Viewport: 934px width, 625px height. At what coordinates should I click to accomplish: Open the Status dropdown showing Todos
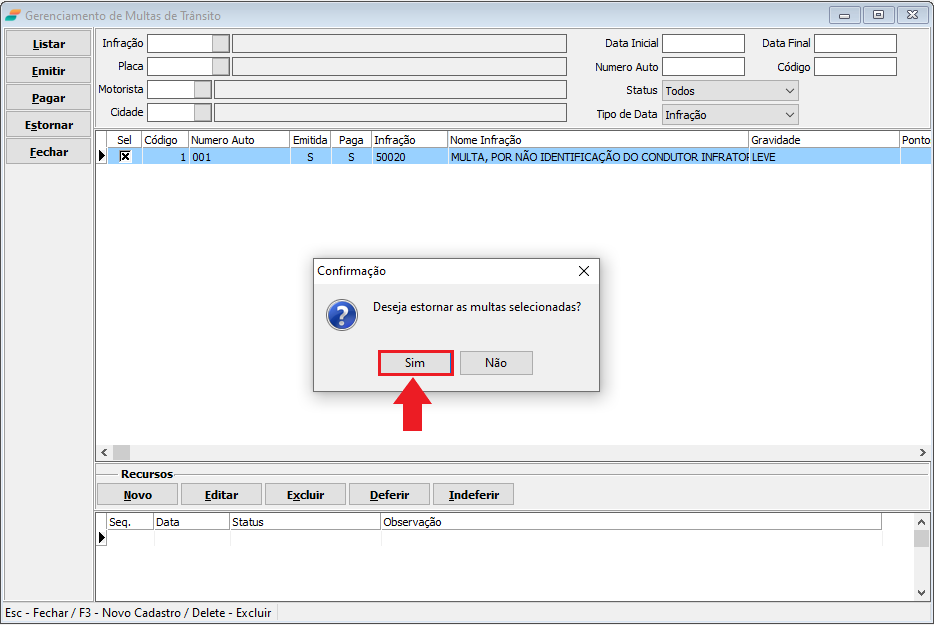pyautogui.click(x=789, y=91)
